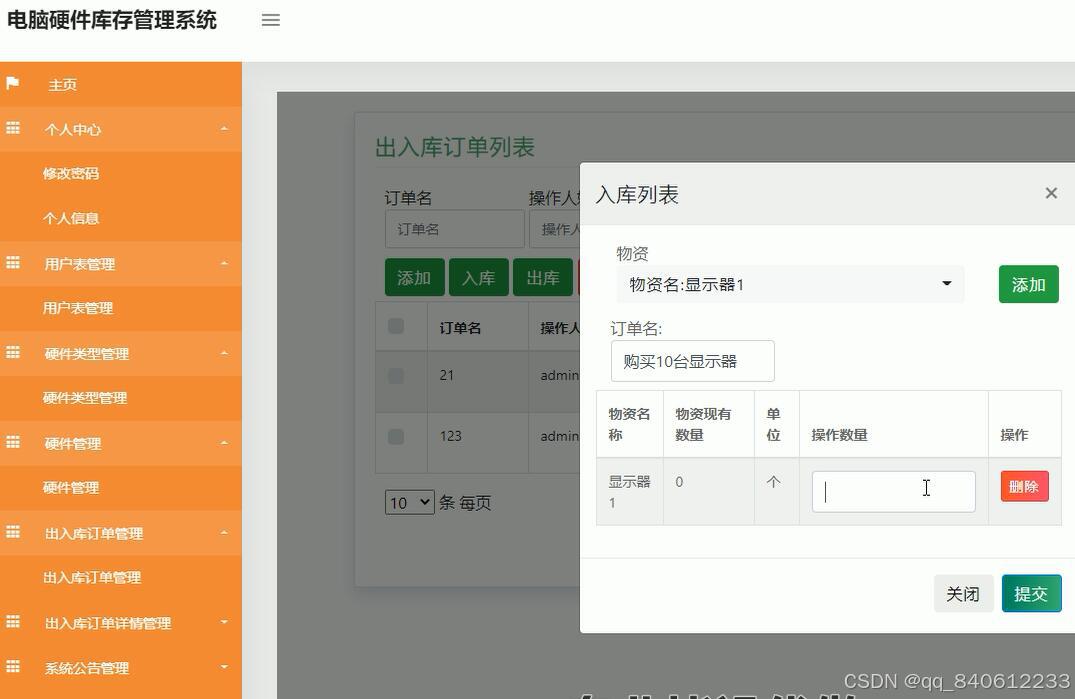
Task: Click the grid icon next to 系统公告管理
Action: click(x=14, y=667)
